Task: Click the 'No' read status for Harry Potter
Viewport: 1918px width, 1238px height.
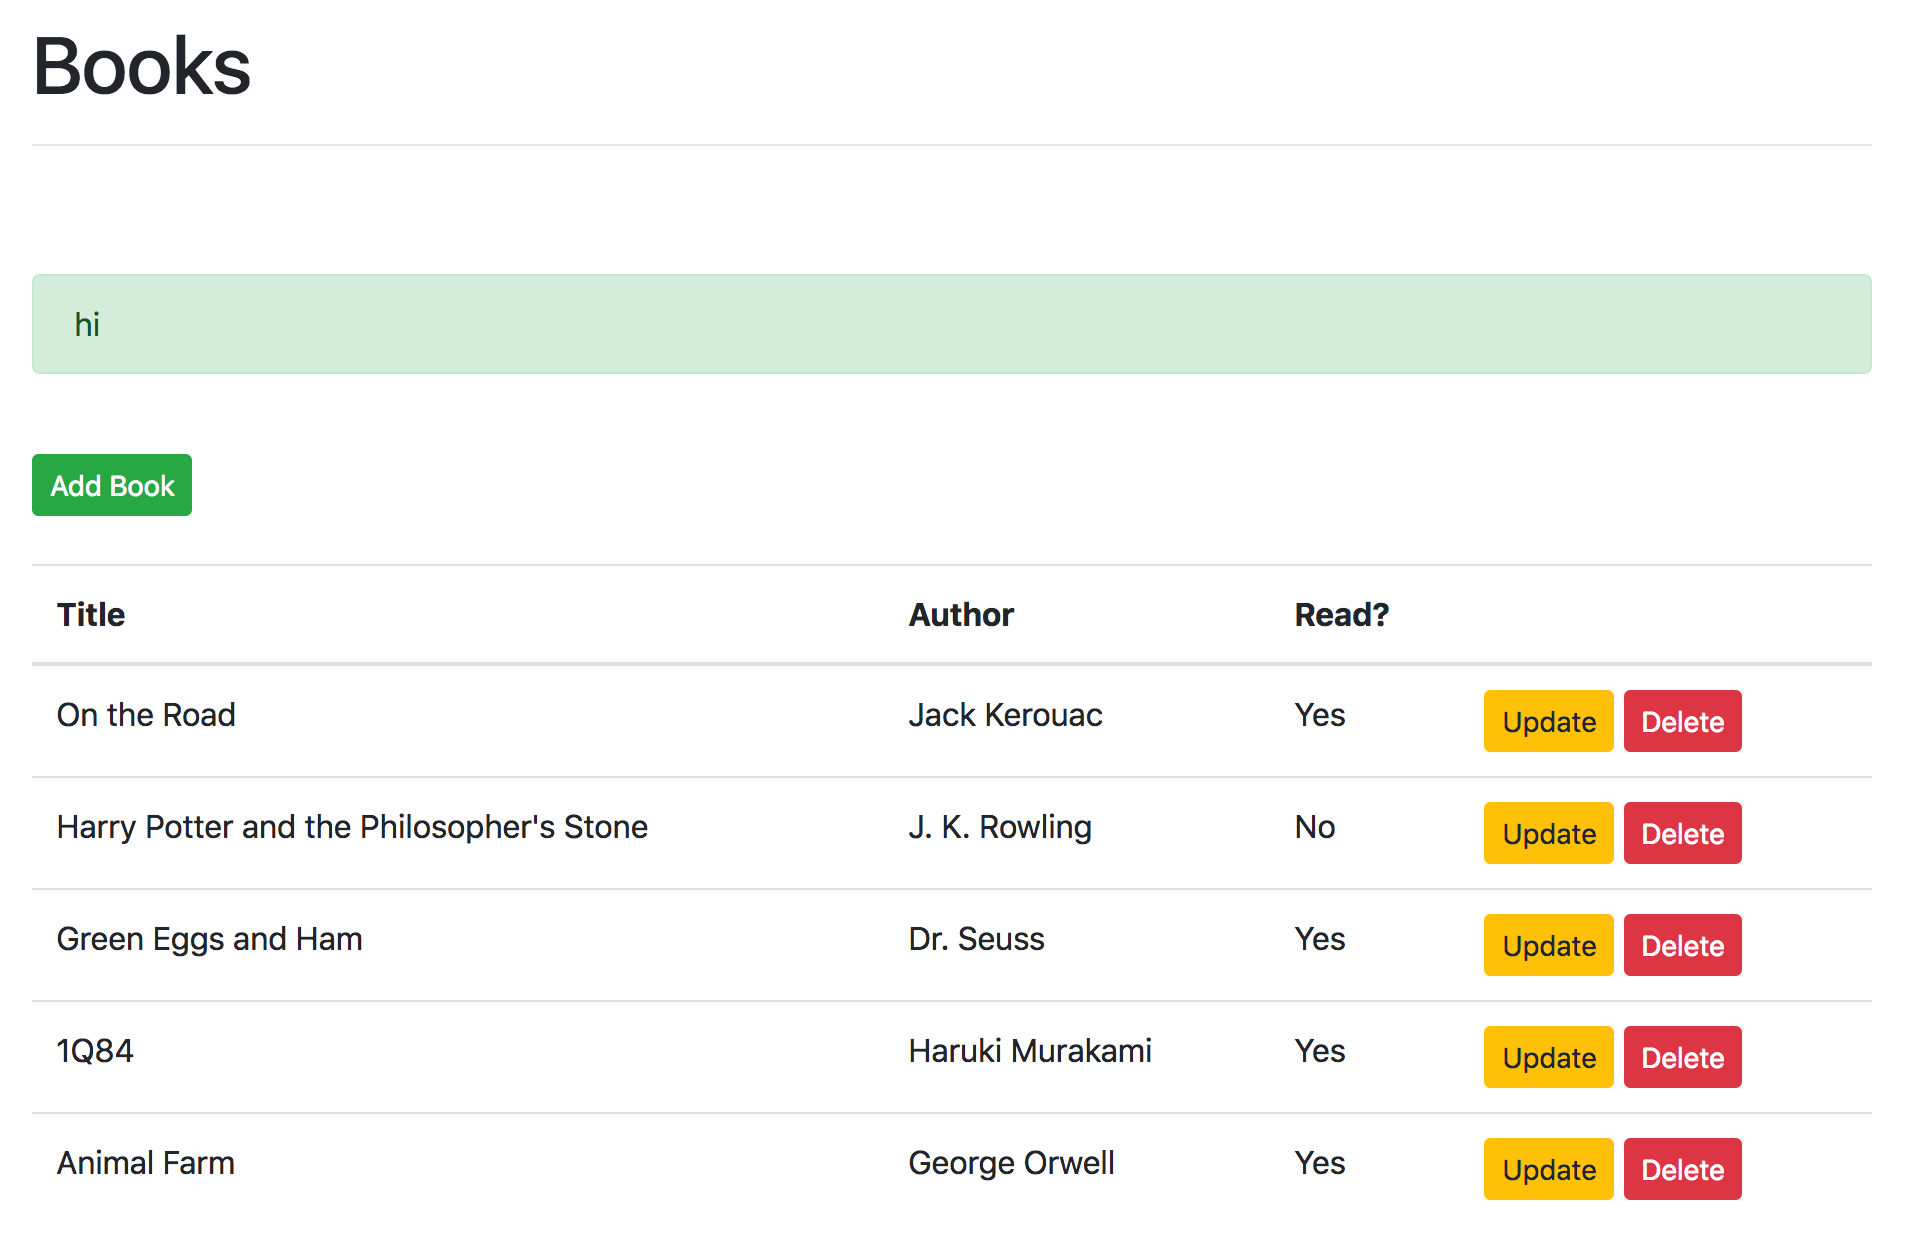Action: tap(1314, 827)
